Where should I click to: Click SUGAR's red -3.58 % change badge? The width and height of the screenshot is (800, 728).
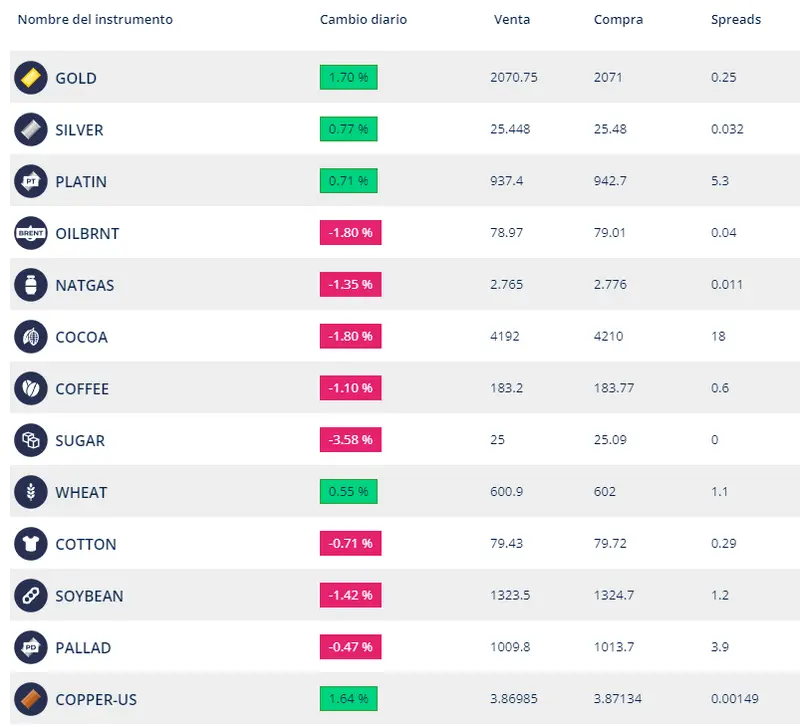(350, 440)
